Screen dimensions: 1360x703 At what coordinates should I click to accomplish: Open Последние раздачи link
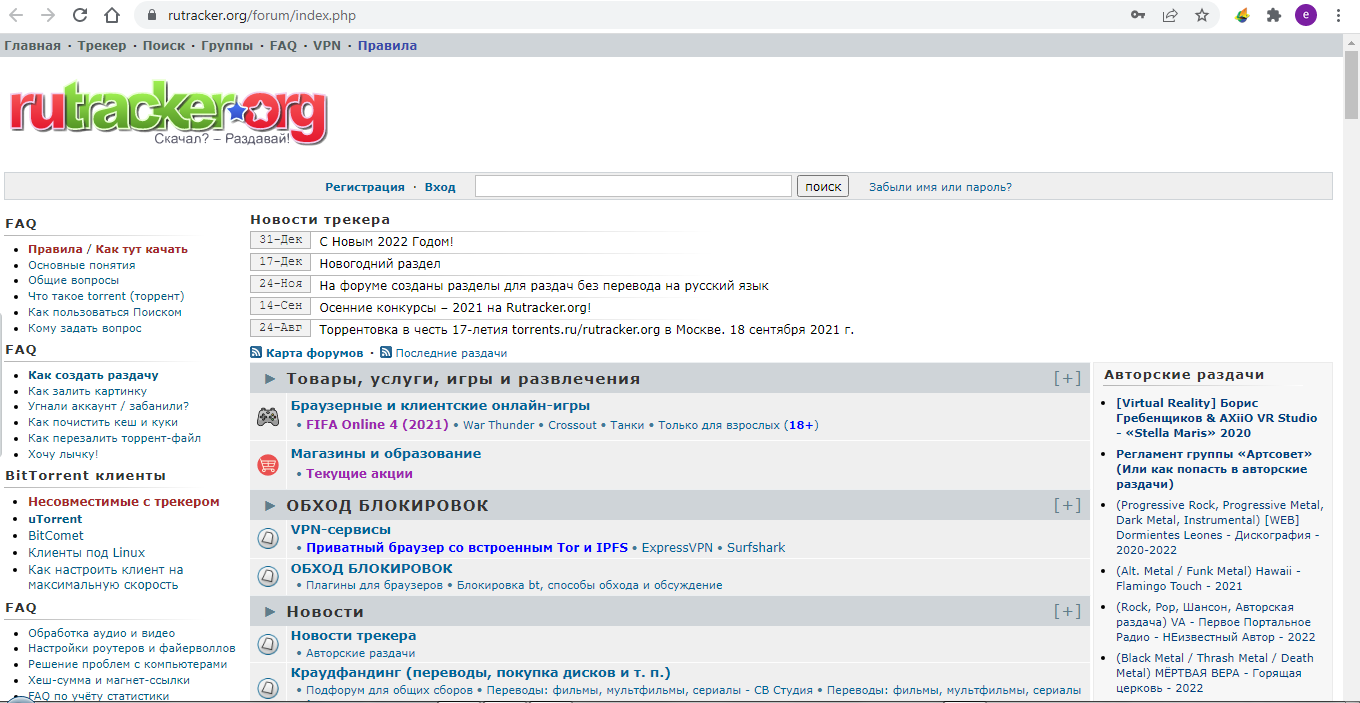click(451, 353)
